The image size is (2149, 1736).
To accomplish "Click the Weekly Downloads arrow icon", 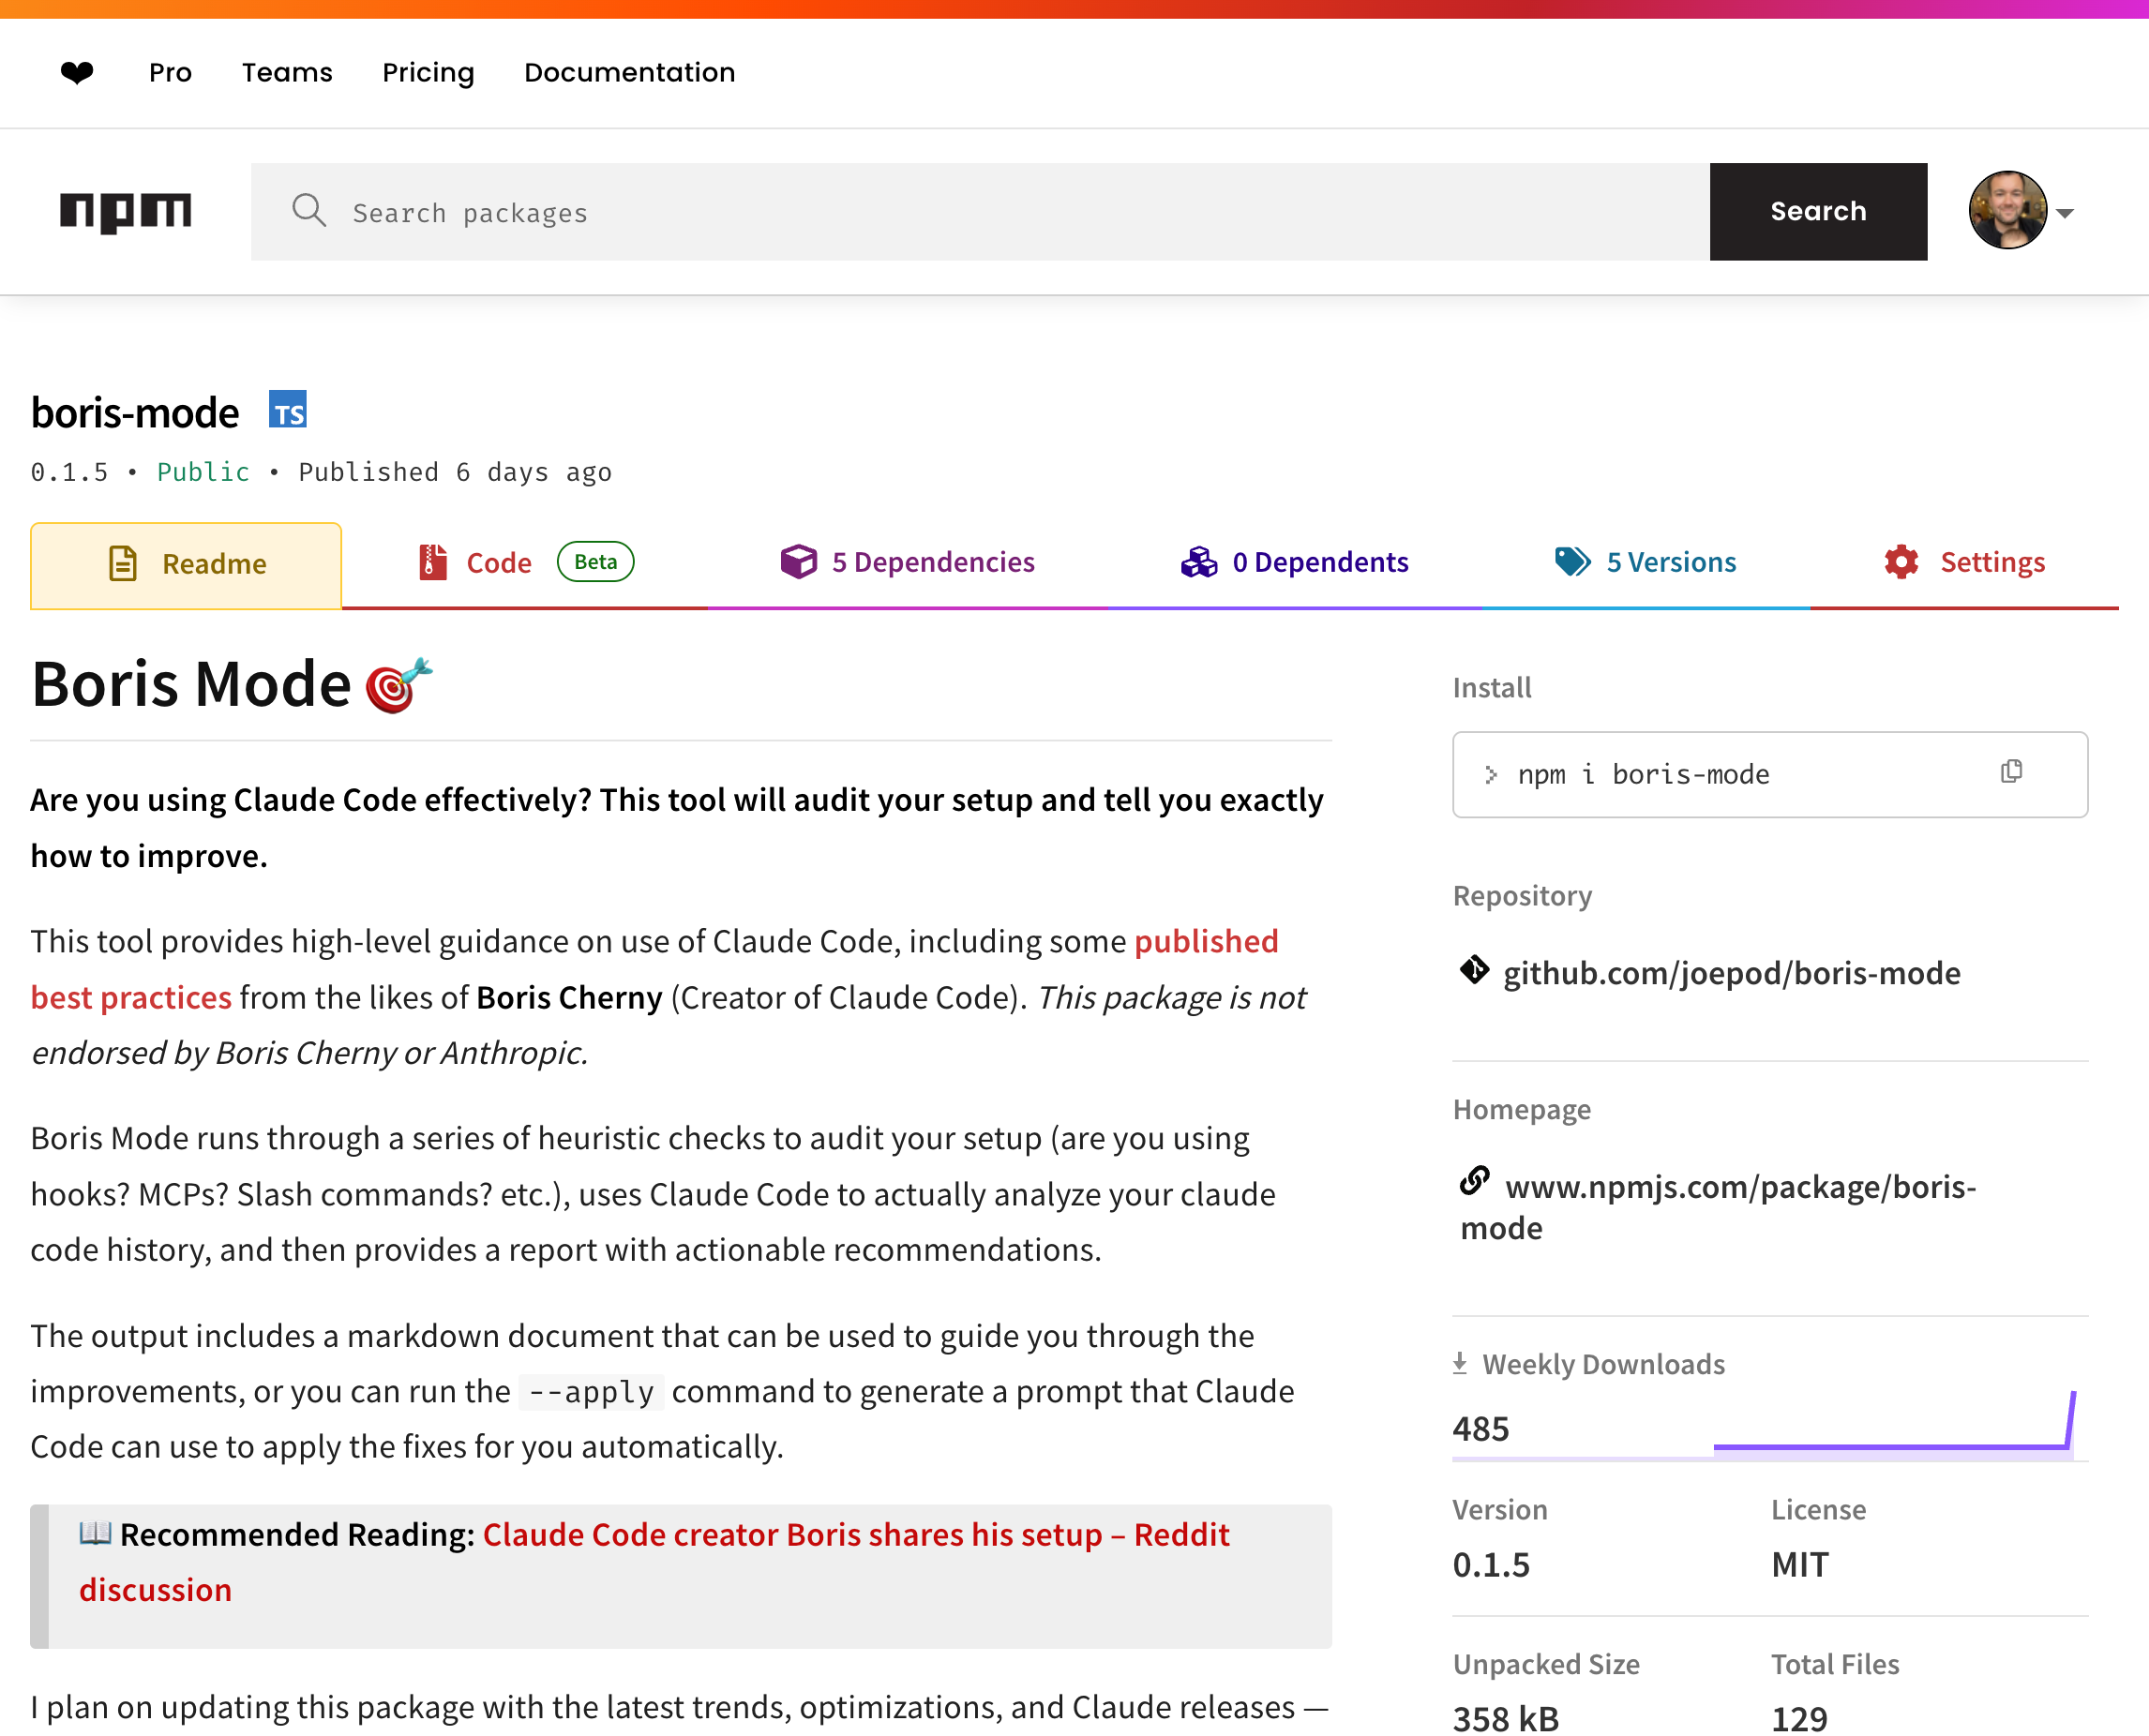I will 1460,1363.
